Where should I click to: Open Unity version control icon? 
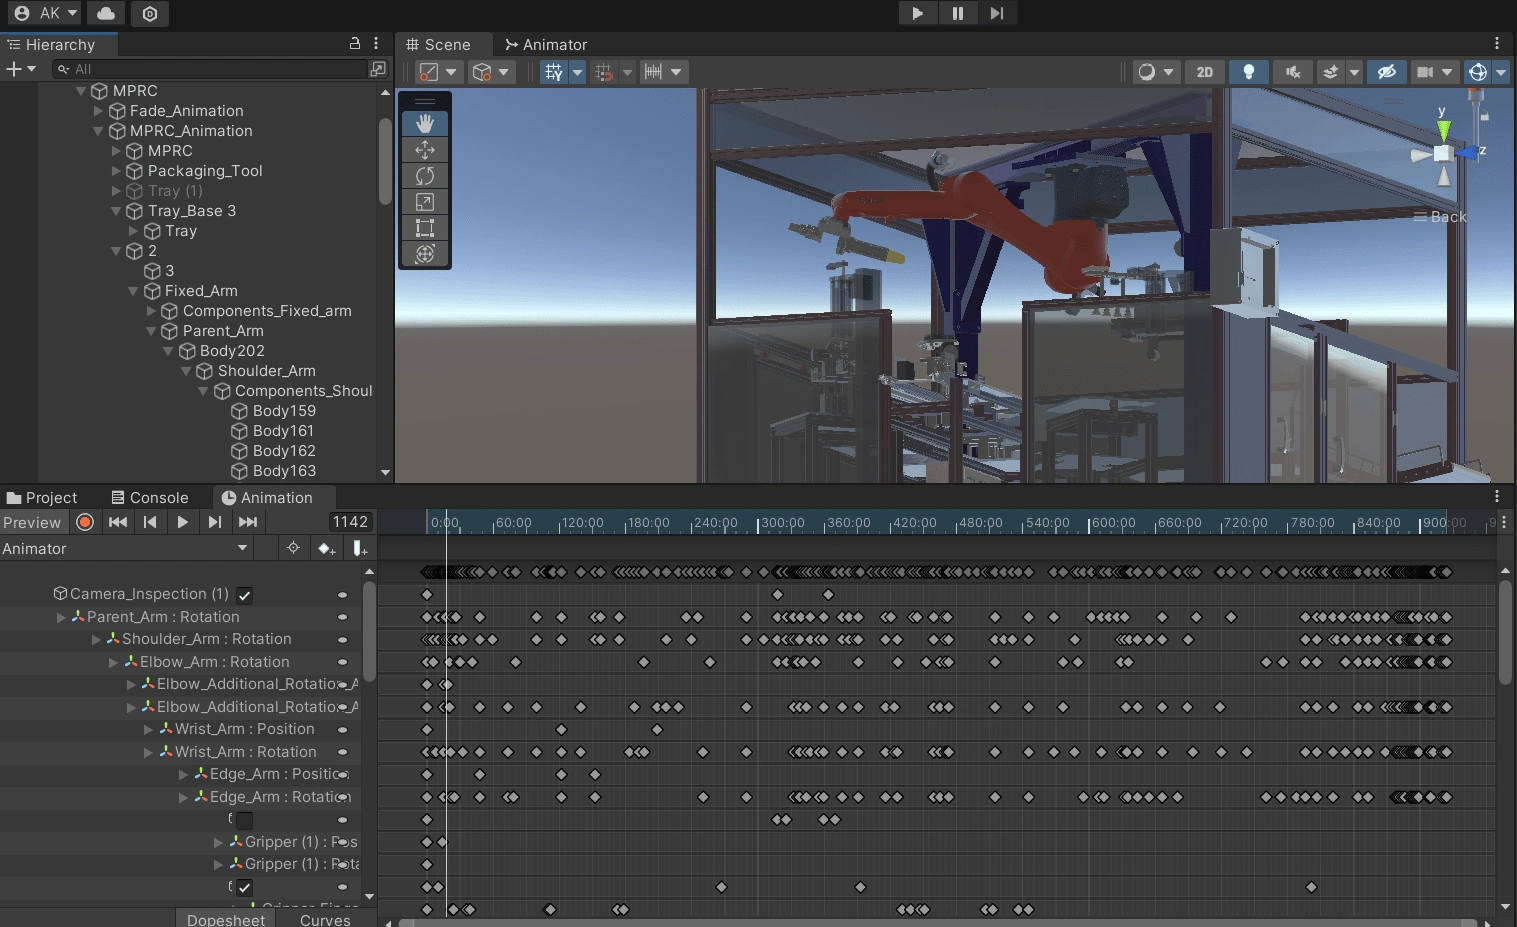150,13
